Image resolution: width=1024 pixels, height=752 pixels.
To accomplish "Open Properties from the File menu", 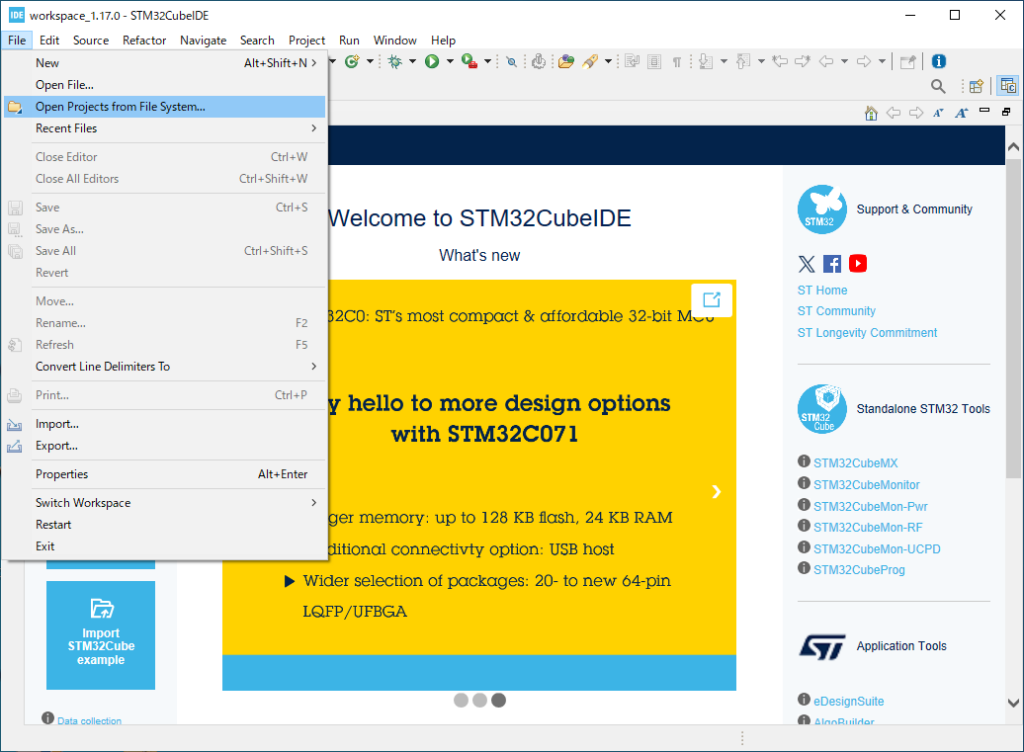I will tap(165, 474).
